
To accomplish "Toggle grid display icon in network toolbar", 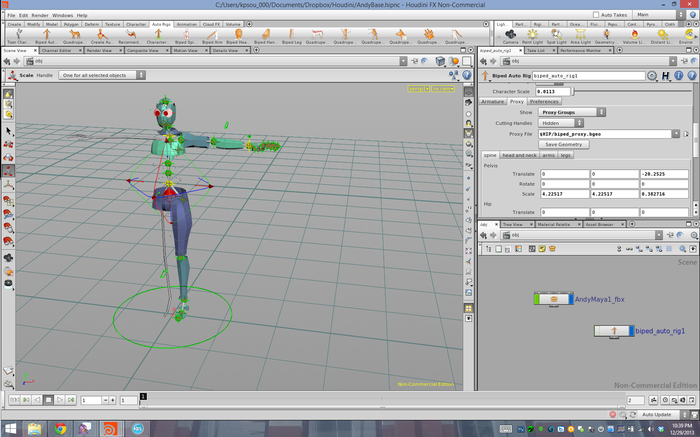I will pos(669,249).
